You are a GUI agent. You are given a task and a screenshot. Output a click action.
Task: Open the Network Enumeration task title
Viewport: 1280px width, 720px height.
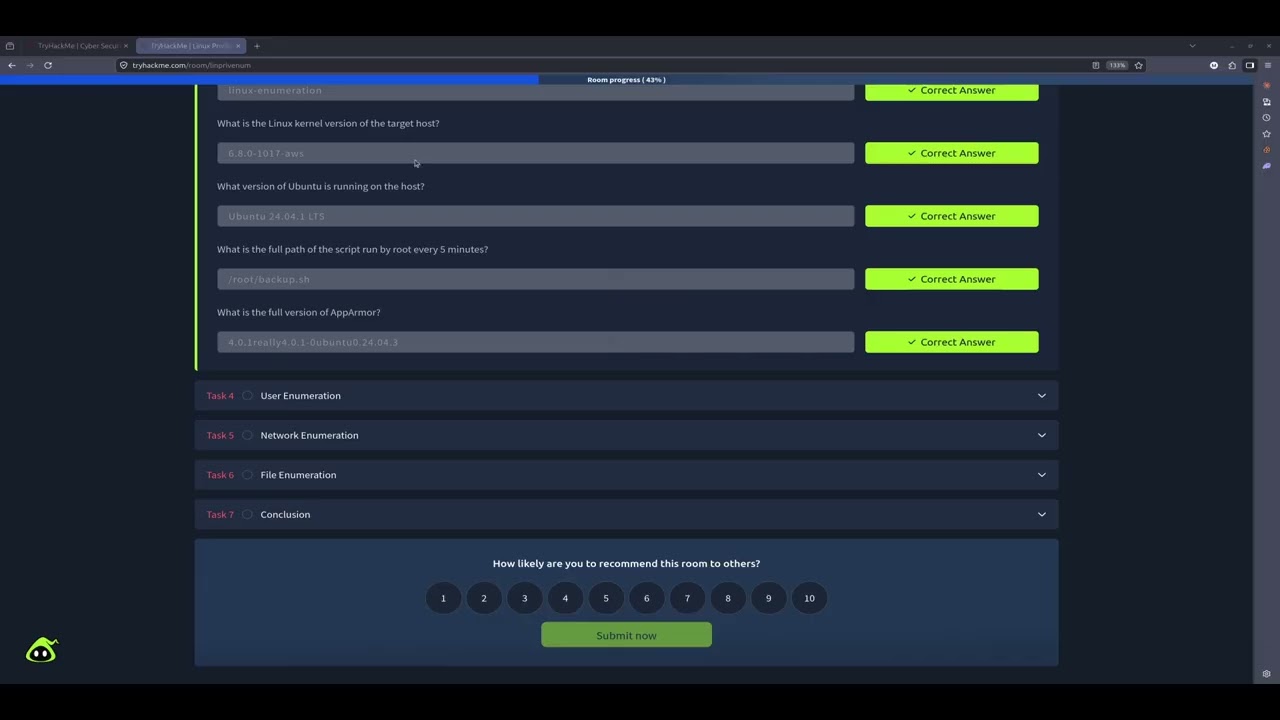point(309,435)
